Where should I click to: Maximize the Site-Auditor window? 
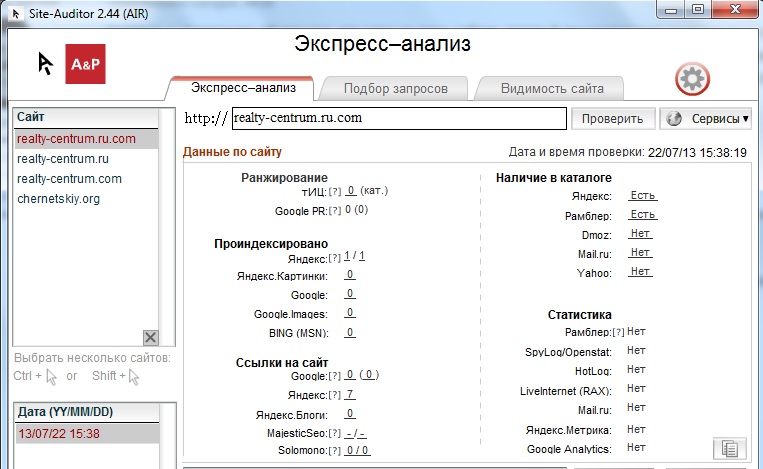point(698,10)
